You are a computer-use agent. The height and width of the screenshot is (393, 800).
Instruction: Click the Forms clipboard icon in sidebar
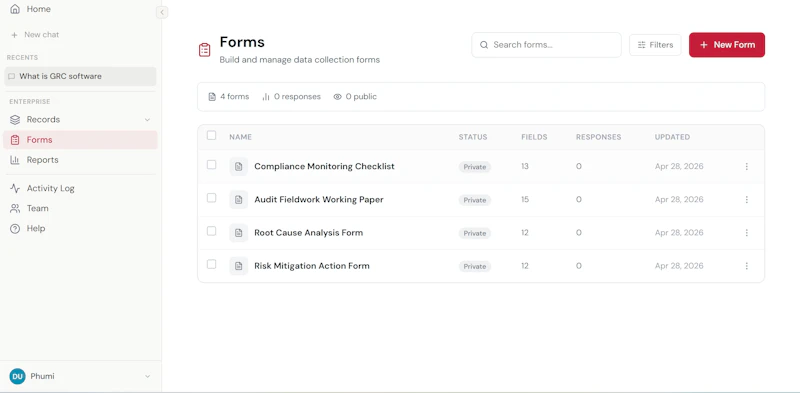tap(15, 140)
